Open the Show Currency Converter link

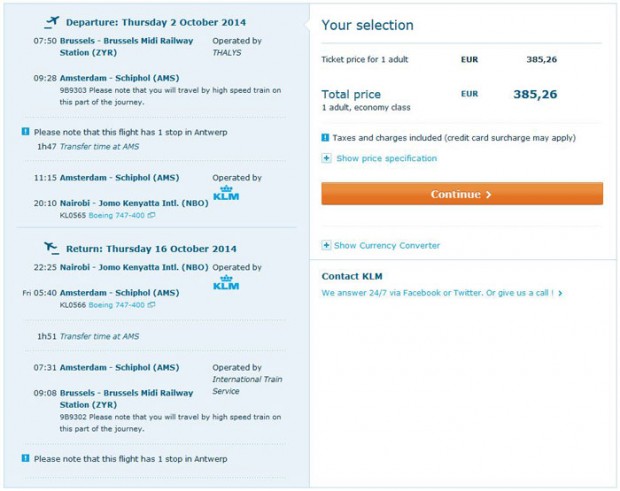coord(387,246)
